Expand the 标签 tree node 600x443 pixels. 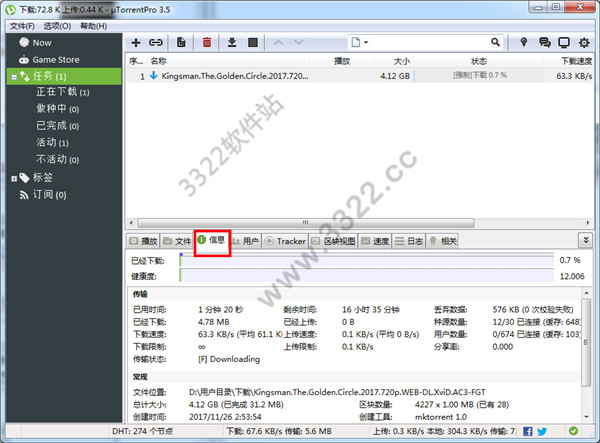pyautogui.click(x=14, y=179)
